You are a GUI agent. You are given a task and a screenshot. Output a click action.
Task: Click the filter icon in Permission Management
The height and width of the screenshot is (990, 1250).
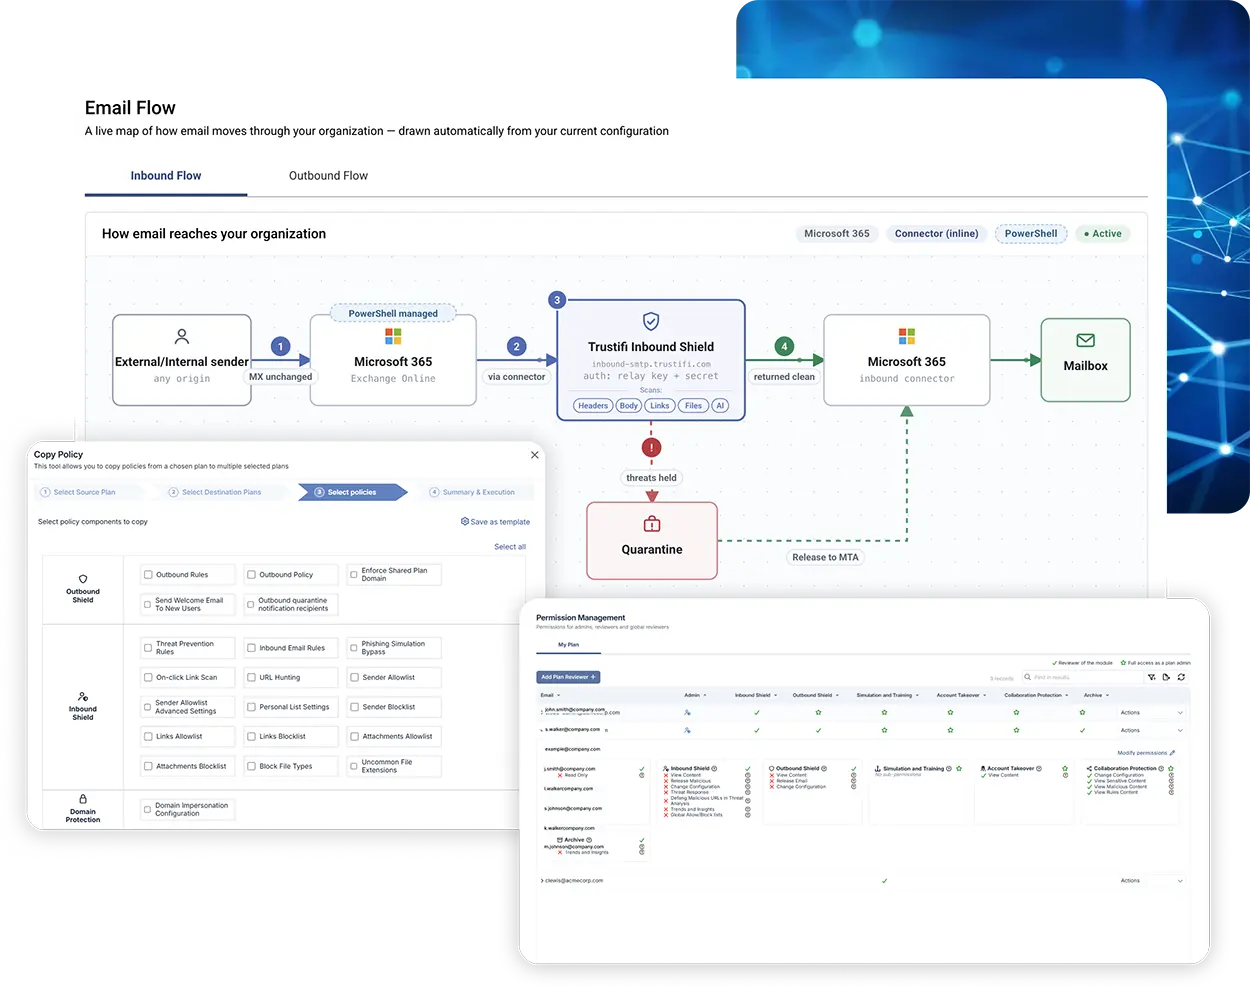[1151, 677]
